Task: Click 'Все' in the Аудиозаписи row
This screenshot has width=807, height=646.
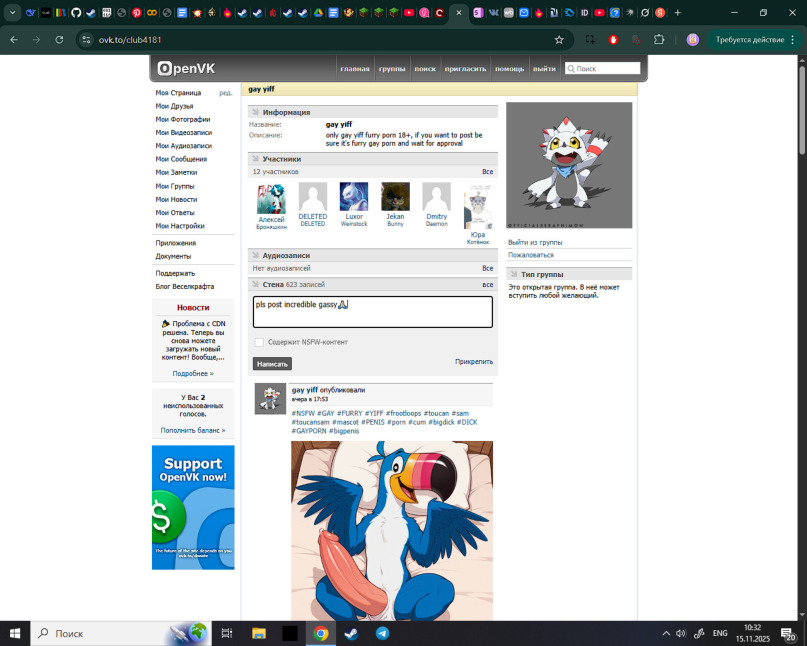Action: click(487, 268)
